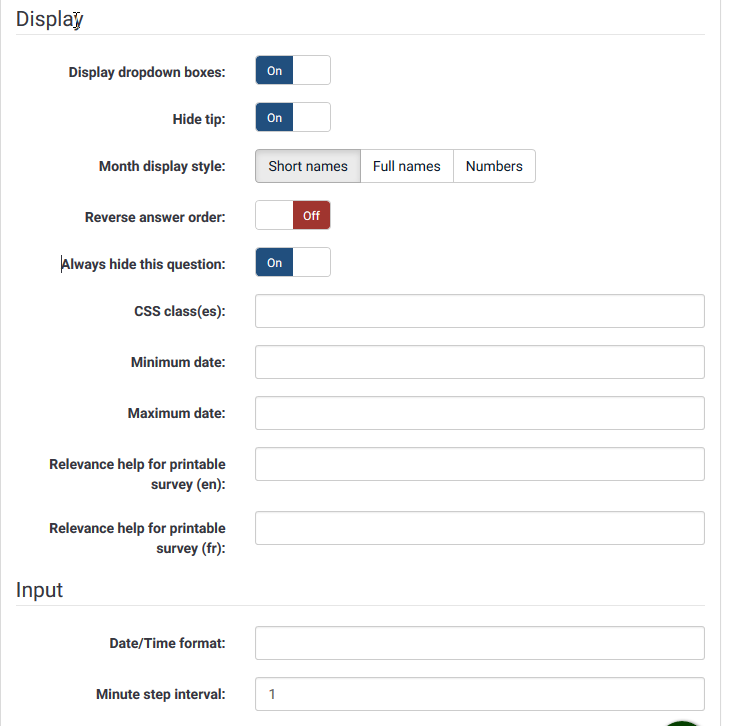Click the green circular button at bottom right
The width and height of the screenshot is (729, 726).
point(686,720)
